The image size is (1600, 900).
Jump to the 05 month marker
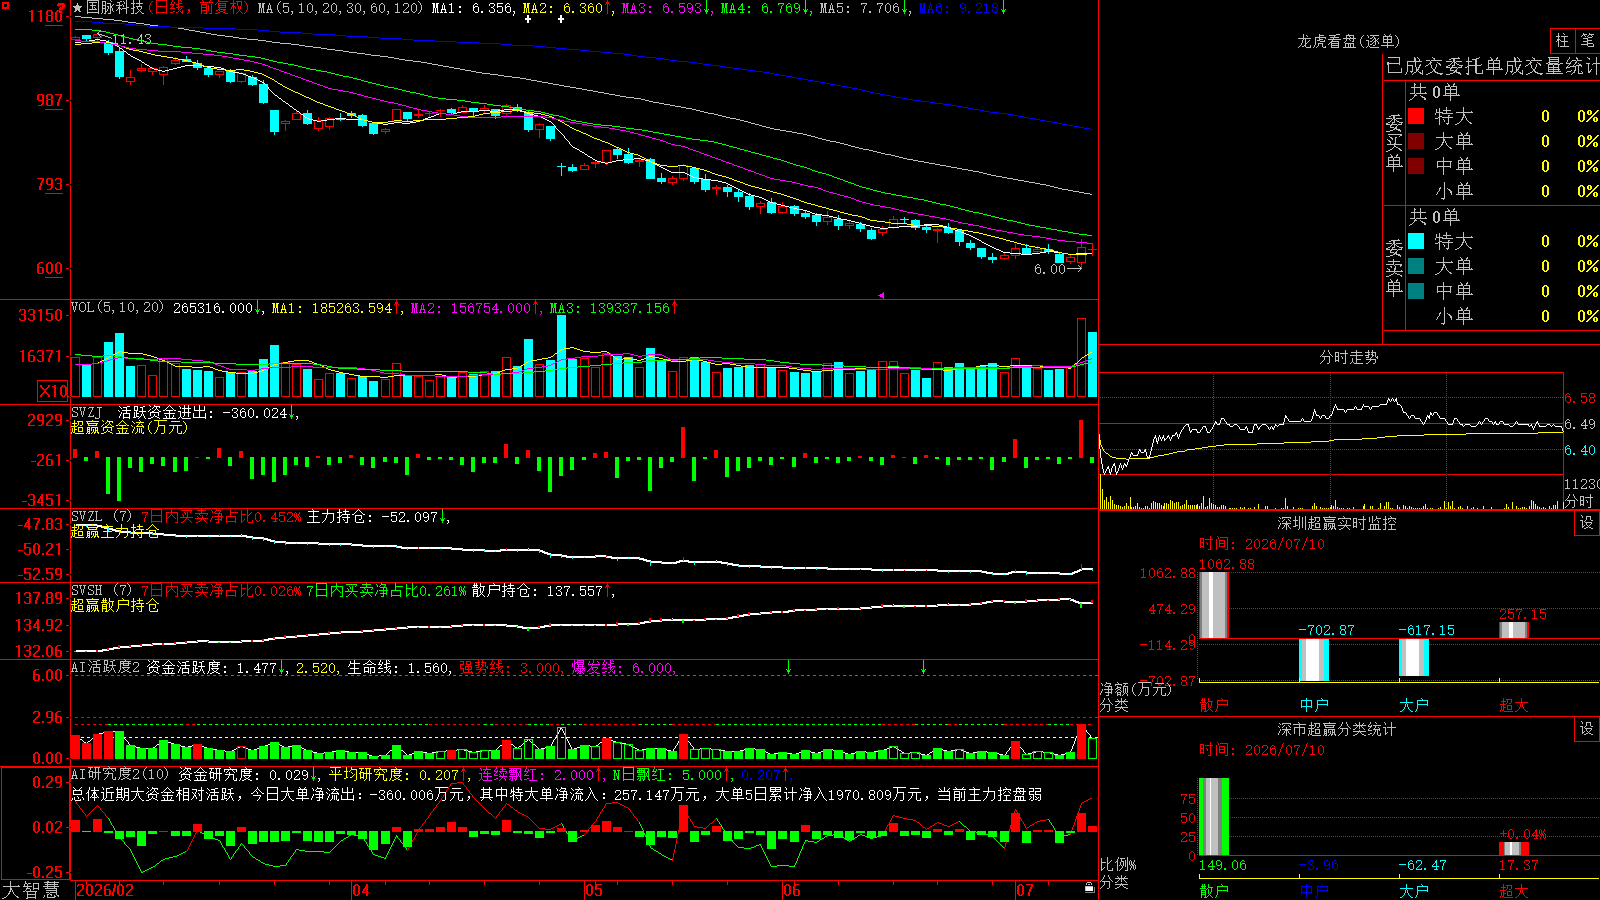pos(594,890)
